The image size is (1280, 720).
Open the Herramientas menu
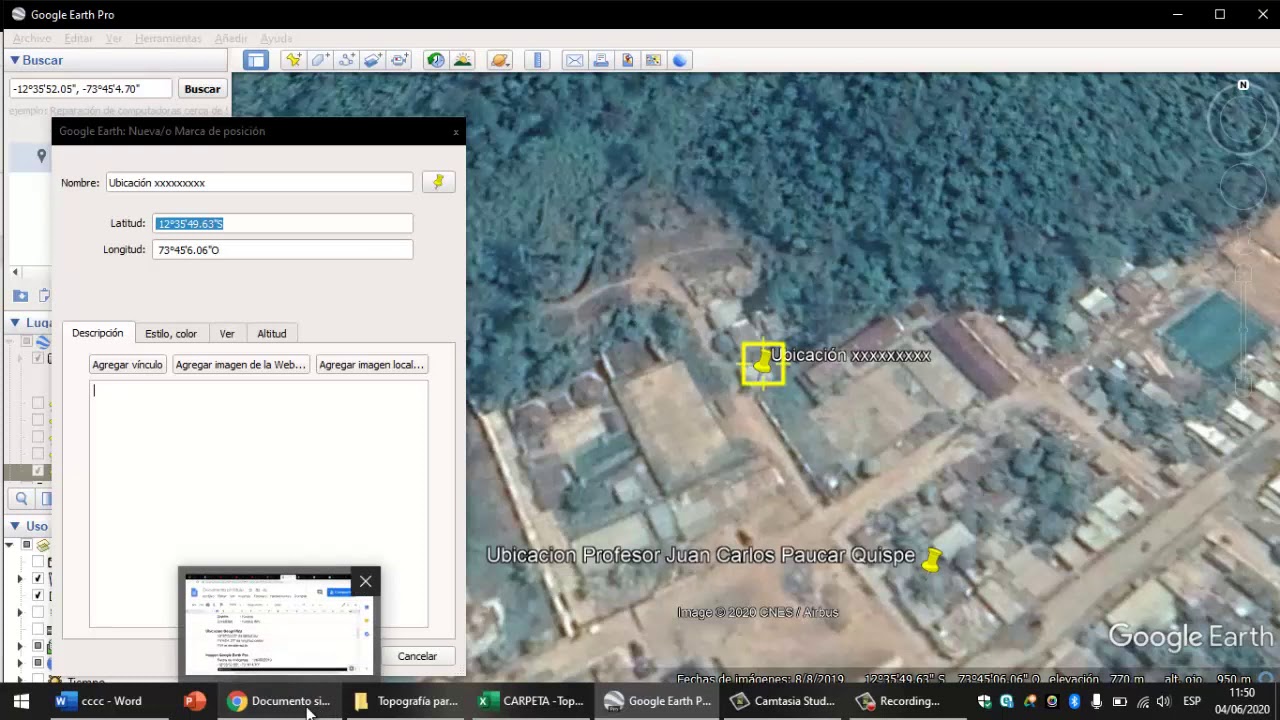168,38
